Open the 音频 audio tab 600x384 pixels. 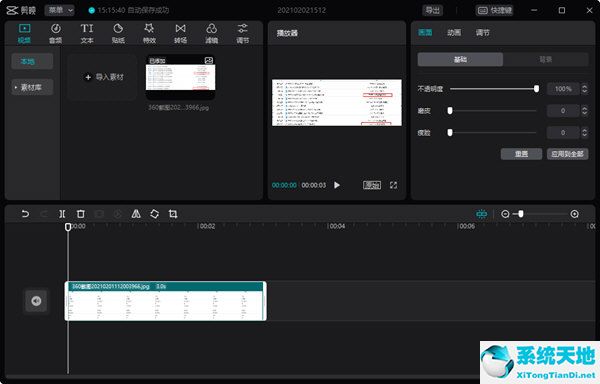pos(55,33)
